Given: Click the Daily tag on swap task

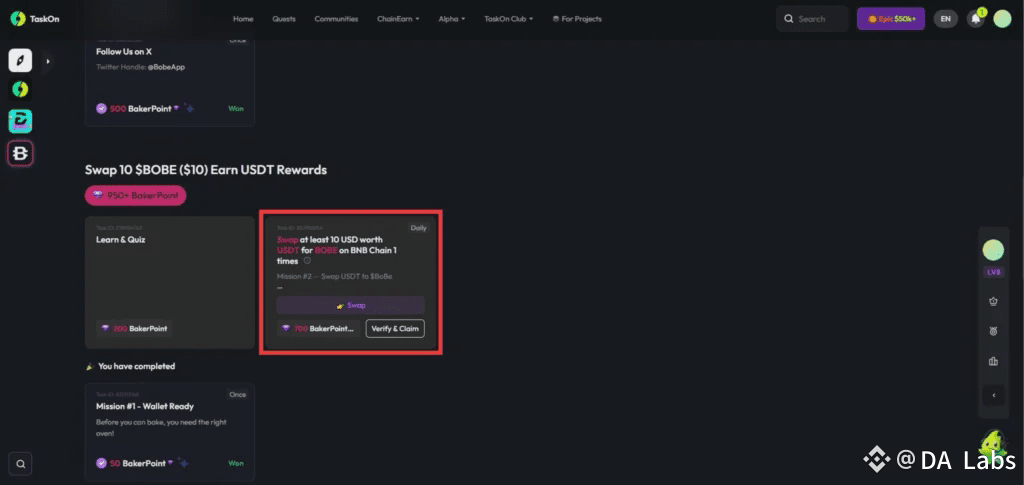Looking at the screenshot, I should [x=418, y=228].
